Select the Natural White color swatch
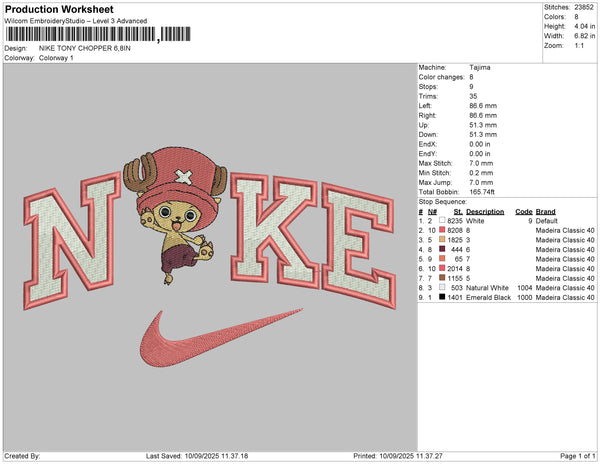This screenshot has height=464, width=600. point(442,287)
